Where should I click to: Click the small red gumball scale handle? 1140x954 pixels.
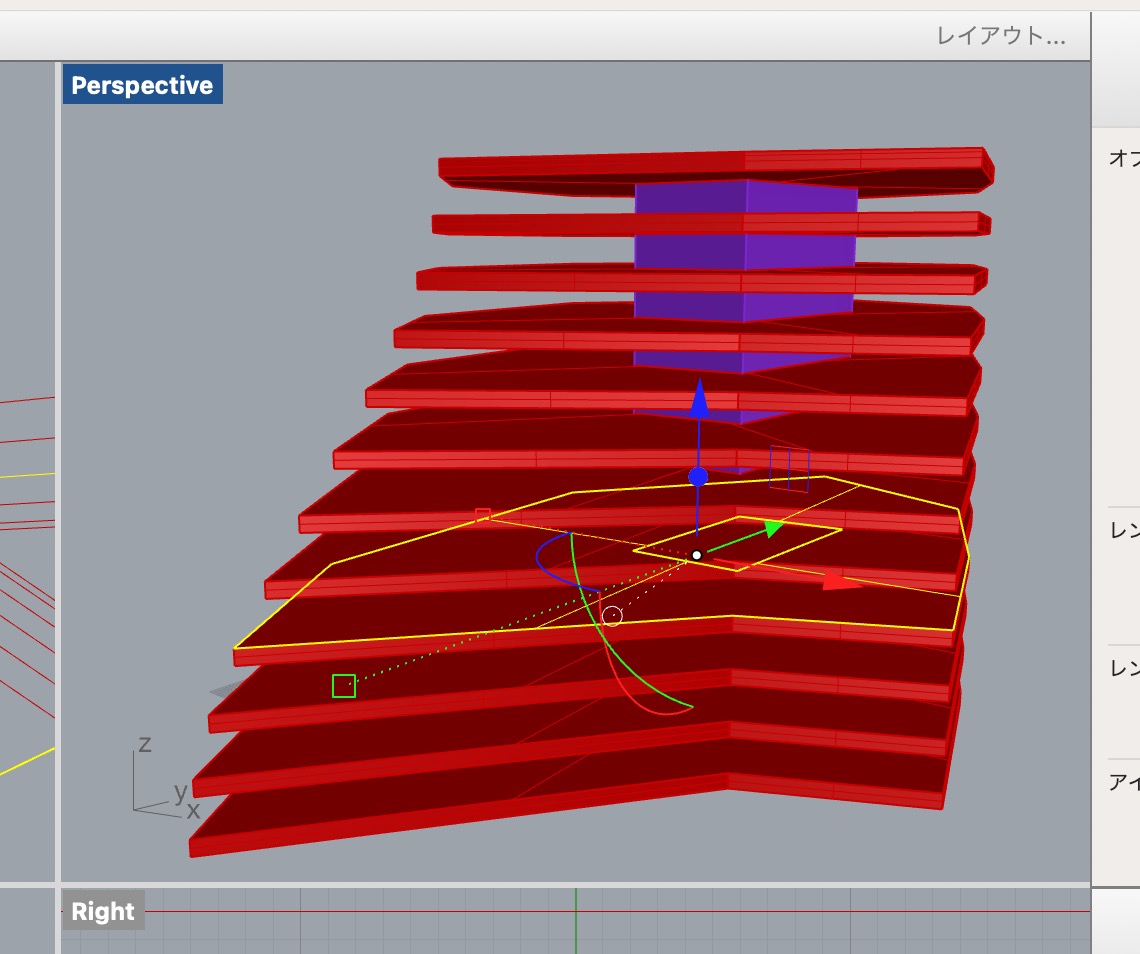(483, 515)
